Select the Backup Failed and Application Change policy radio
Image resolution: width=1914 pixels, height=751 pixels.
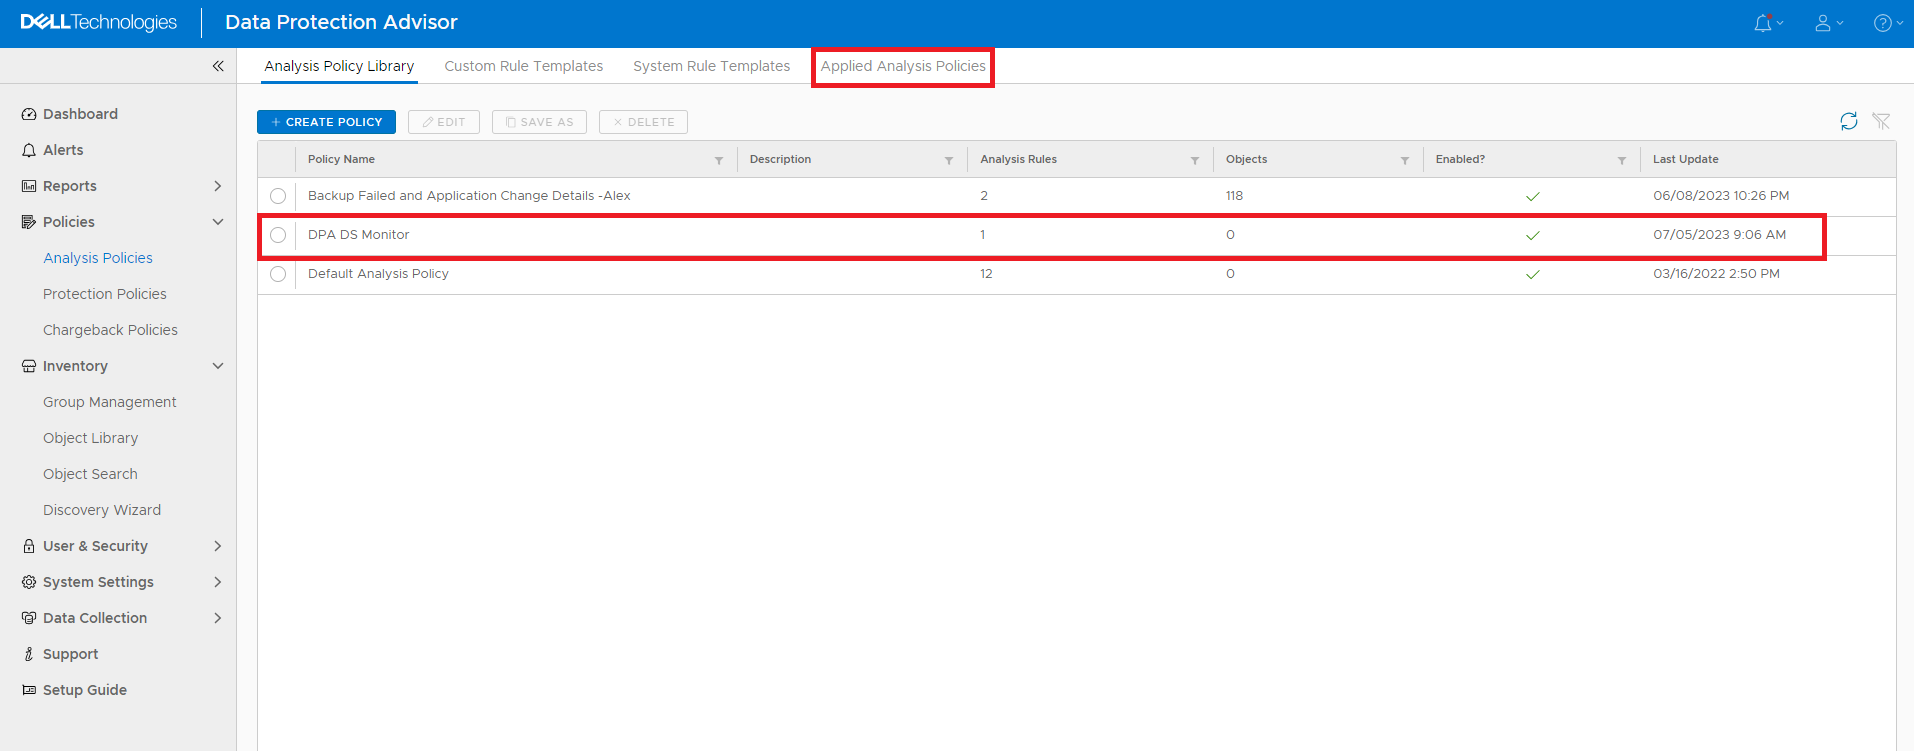tap(278, 196)
